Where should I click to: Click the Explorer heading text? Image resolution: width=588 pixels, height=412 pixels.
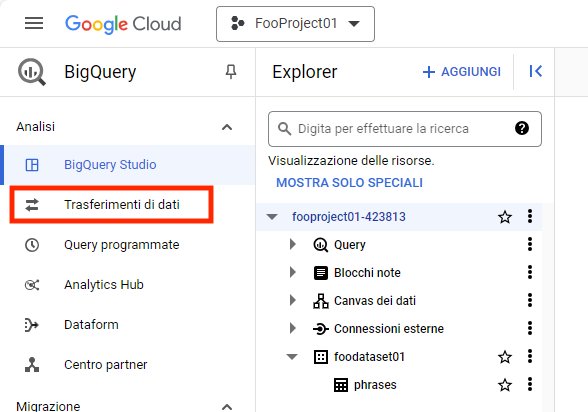pyautogui.click(x=304, y=72)
